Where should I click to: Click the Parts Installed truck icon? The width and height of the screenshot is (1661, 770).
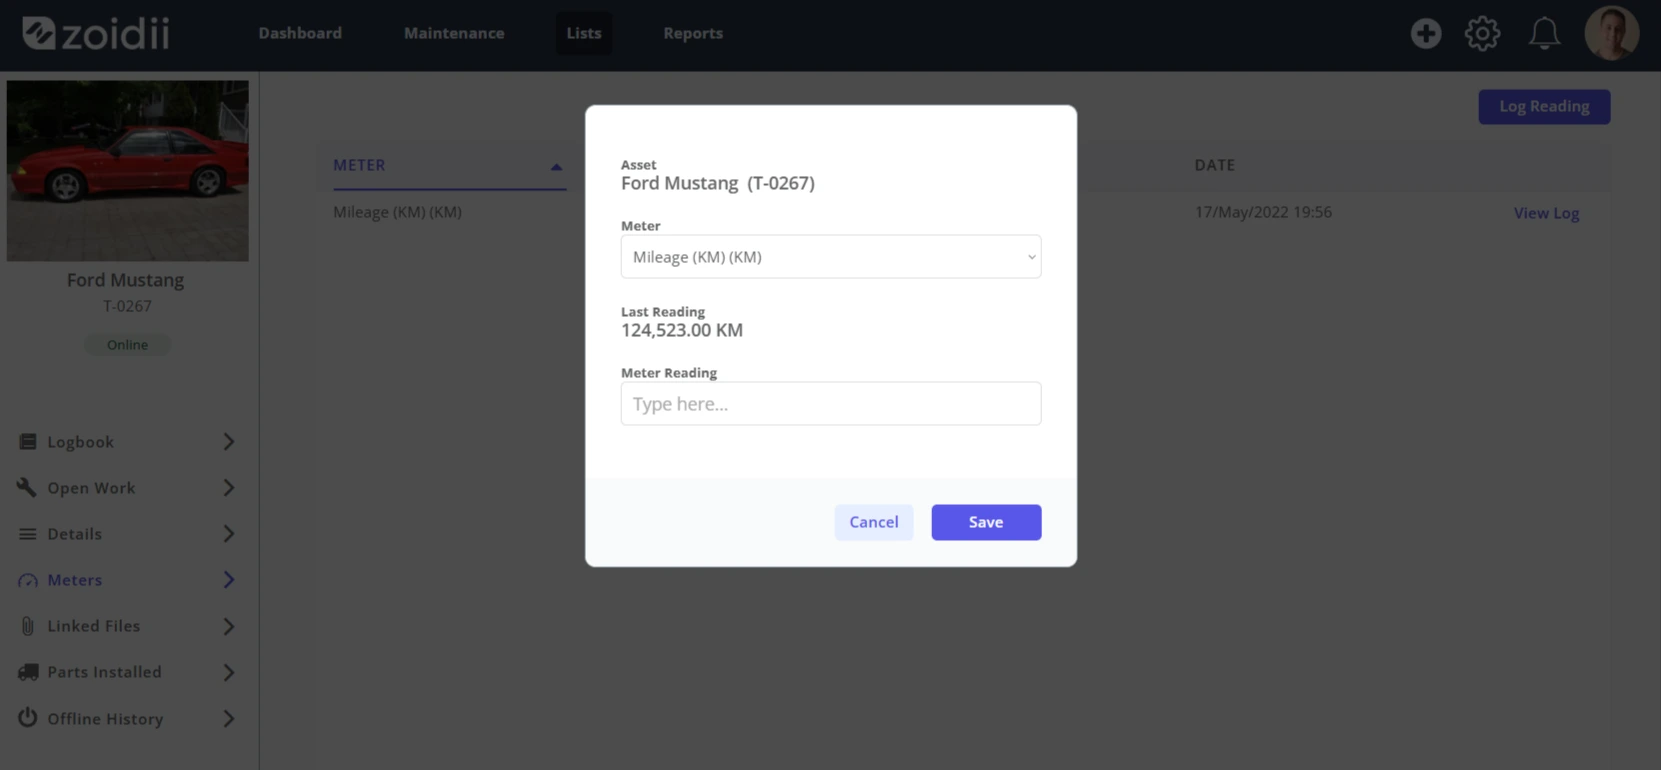pyautogui.click(x=28, y=672)
